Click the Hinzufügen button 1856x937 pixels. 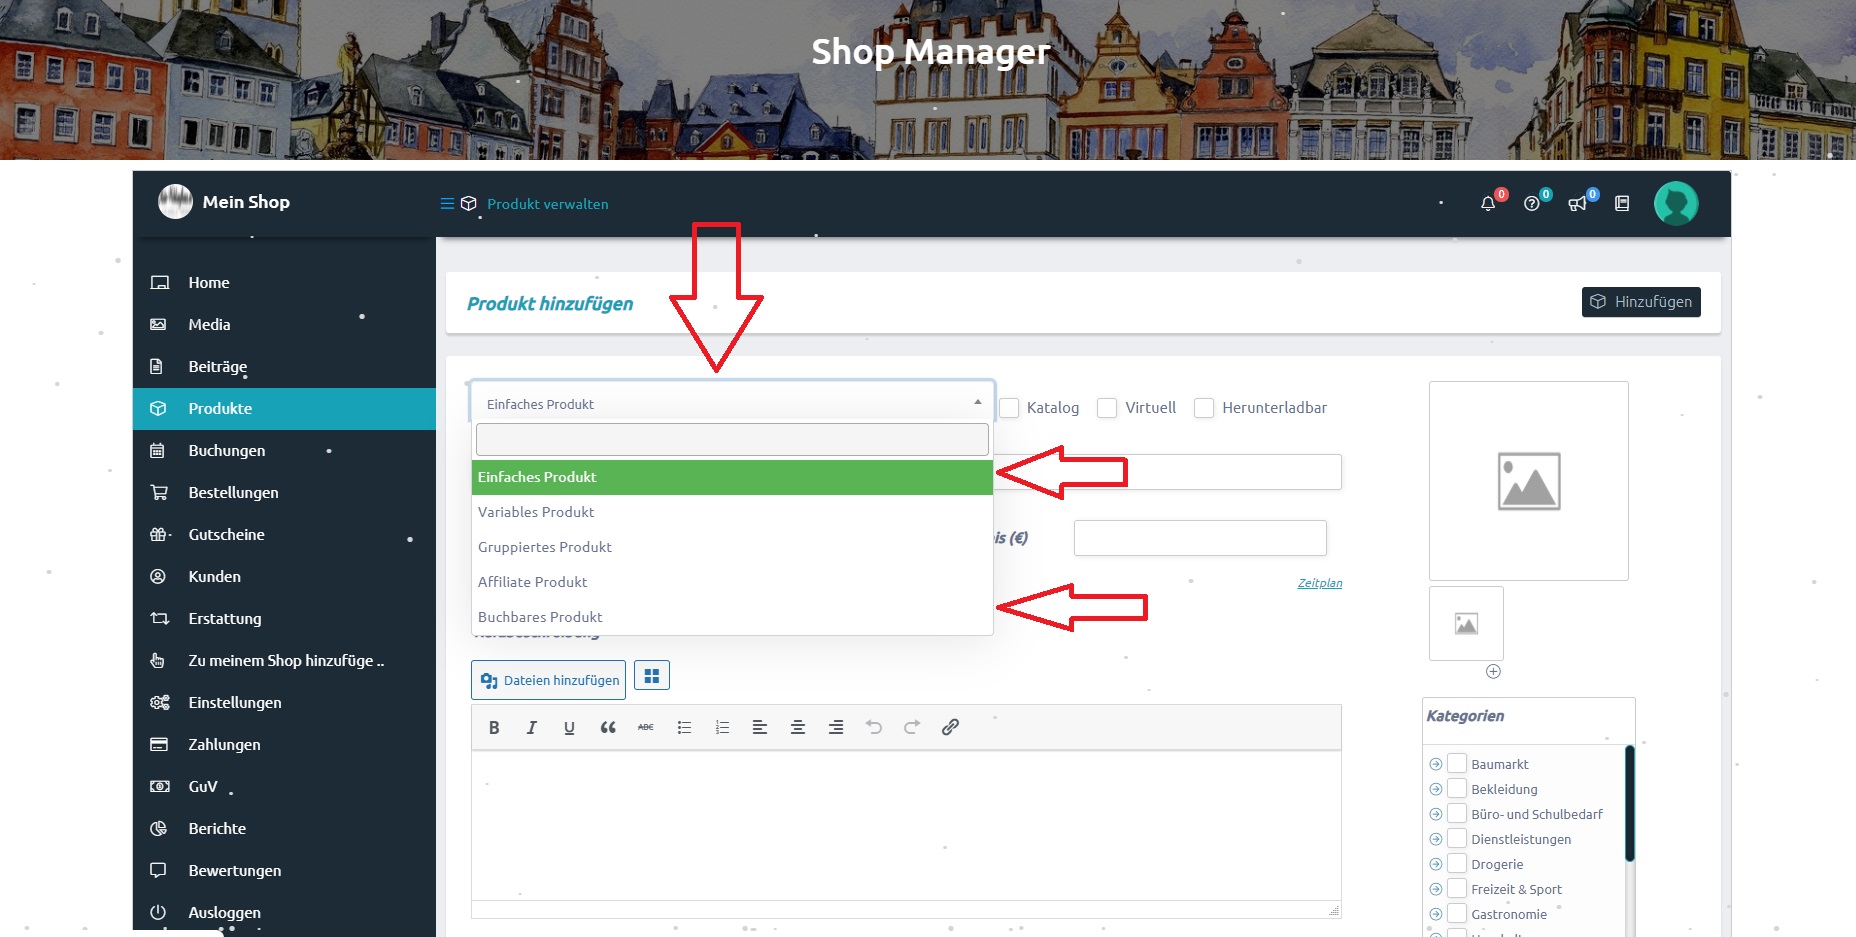tap(1641, 302)
